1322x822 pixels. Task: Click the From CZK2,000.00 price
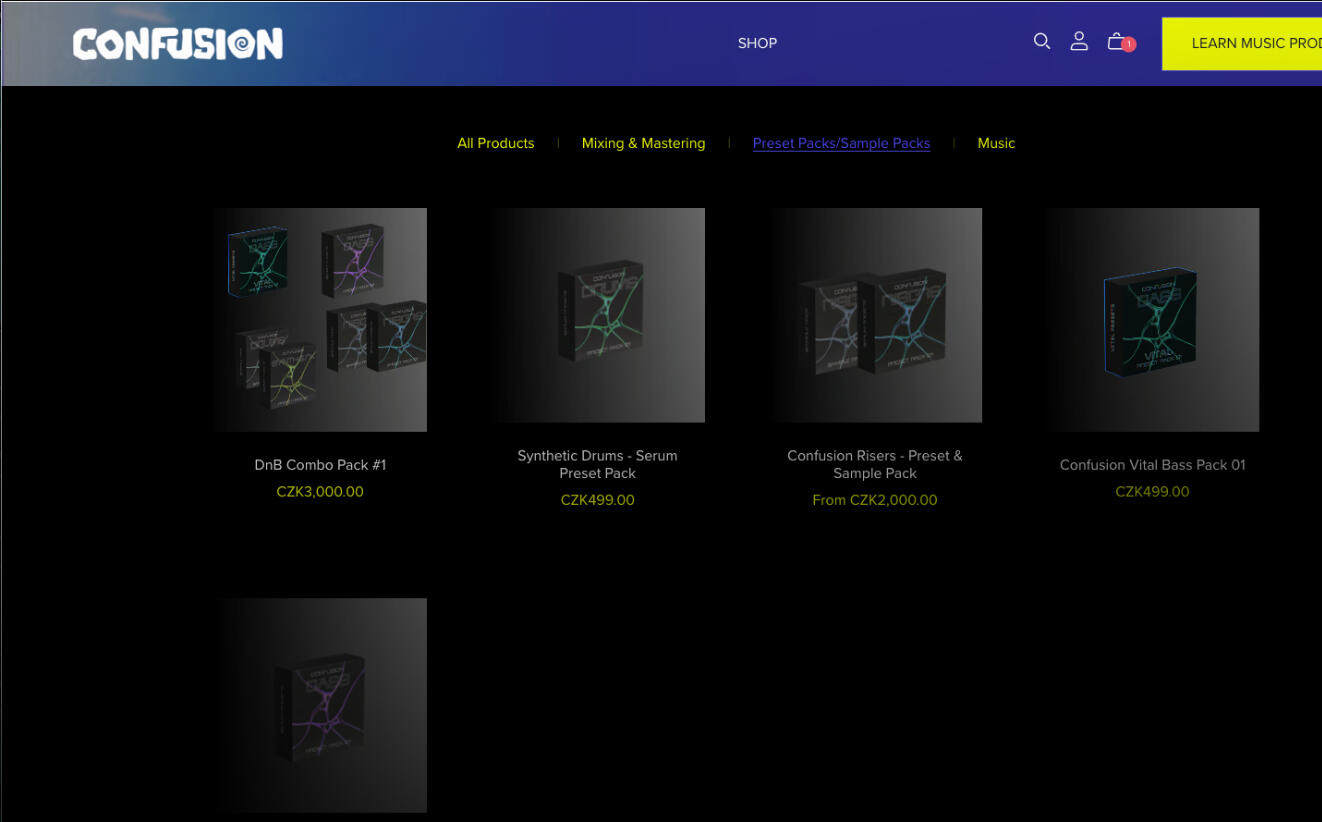point(875,500)
